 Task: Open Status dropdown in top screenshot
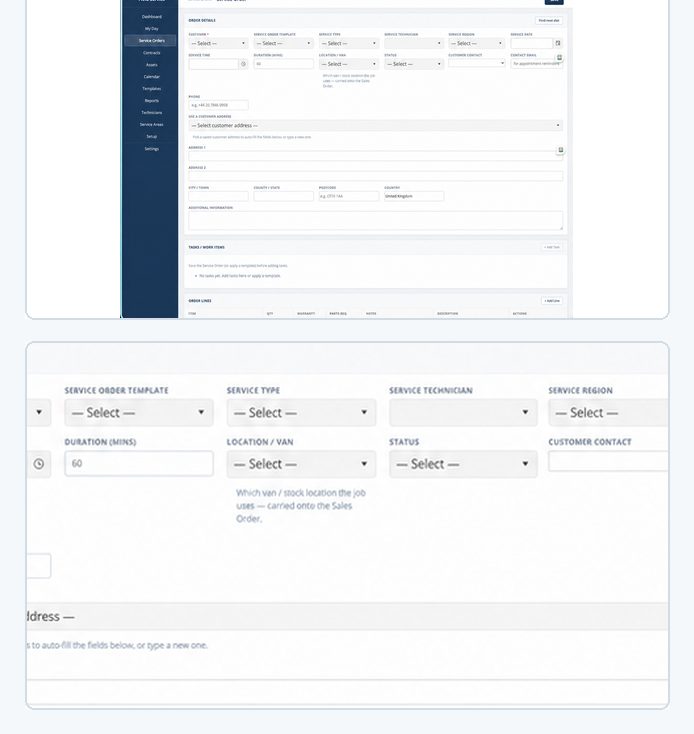coord(414,64)
